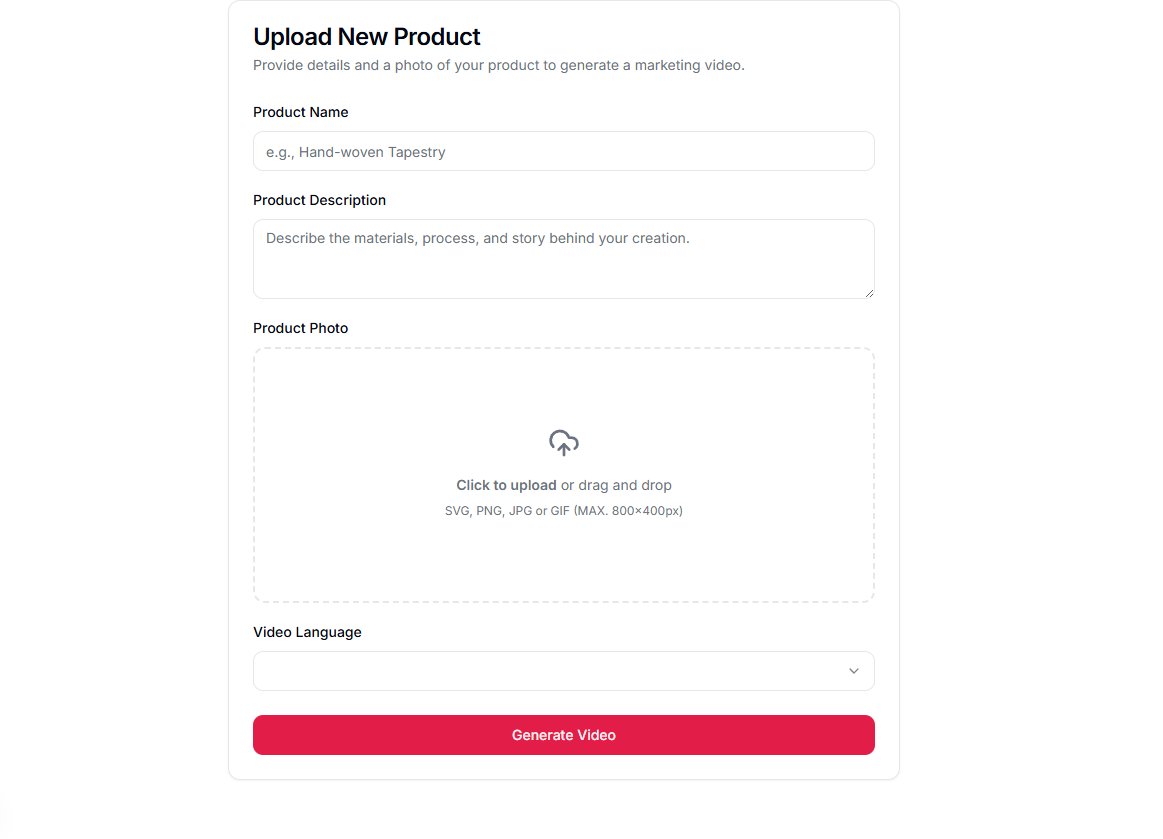
Task: Click the bold "Click to upload" text
Action: coord(506,485)
